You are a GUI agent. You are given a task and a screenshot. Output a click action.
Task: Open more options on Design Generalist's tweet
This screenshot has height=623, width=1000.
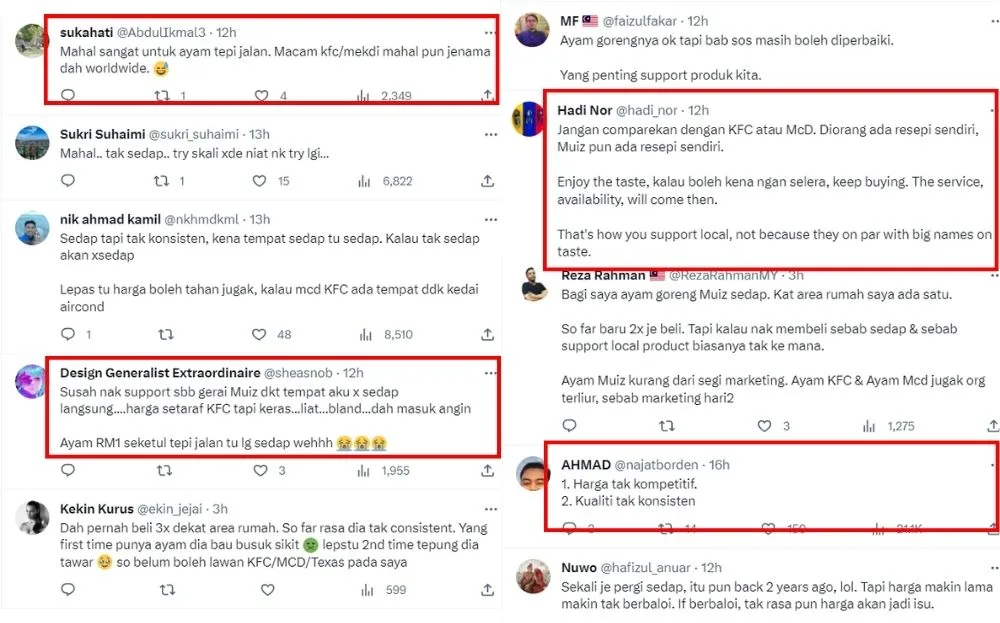click(x=489, y=372)
